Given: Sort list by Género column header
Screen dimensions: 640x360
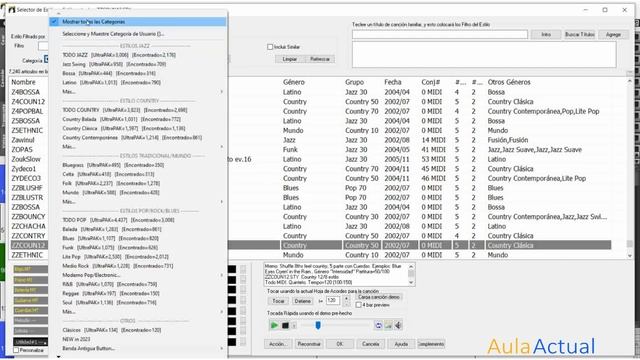Looking at the screenshot, I should pyautogui.click(x=294, y=82).
